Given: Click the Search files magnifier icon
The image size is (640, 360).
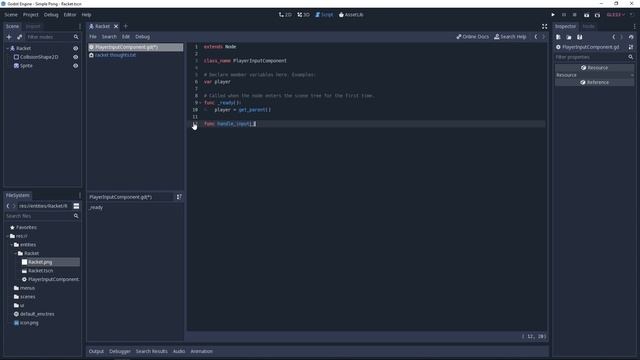Looking at the screenshot, I should click(76, 216).
